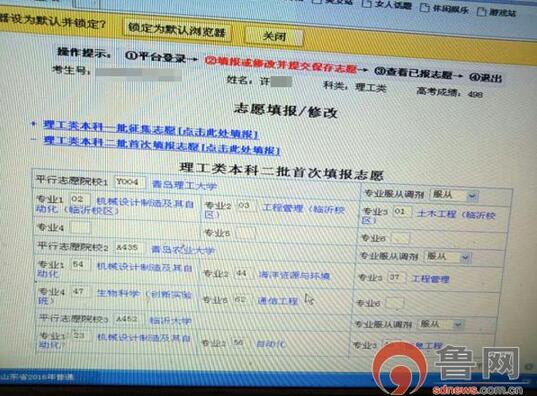Open the 女人话题 bookmark
Viewport: 537px width, 396px height.
coord(387,5)
